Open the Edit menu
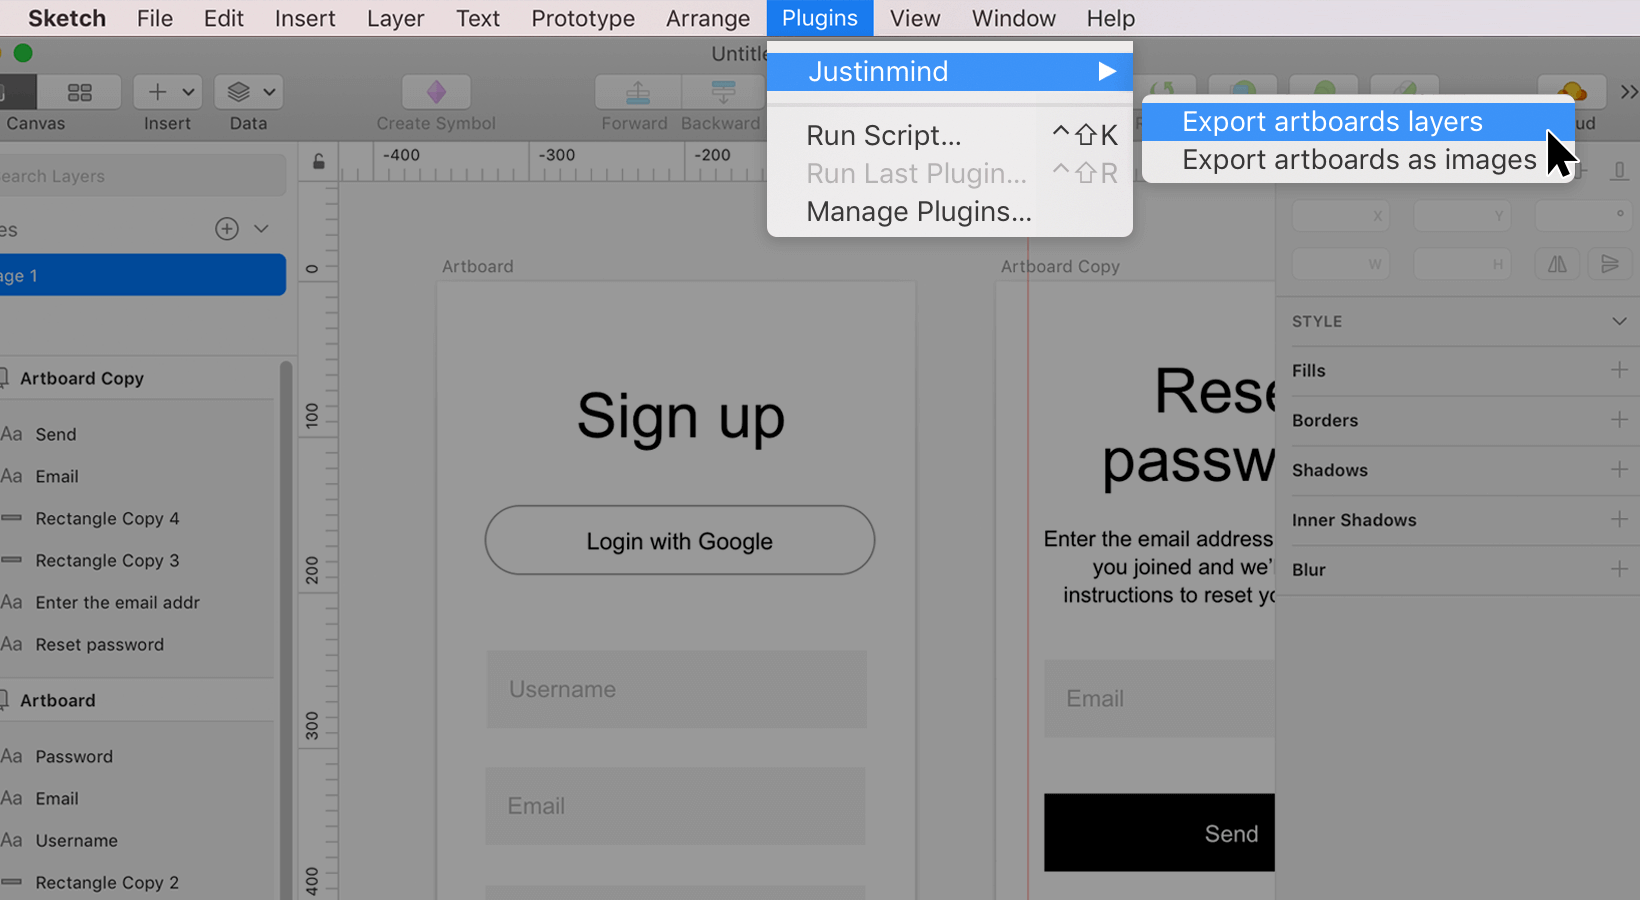Image resolution: width=1640 pixels, height=900 pixels. pos(223,18)
